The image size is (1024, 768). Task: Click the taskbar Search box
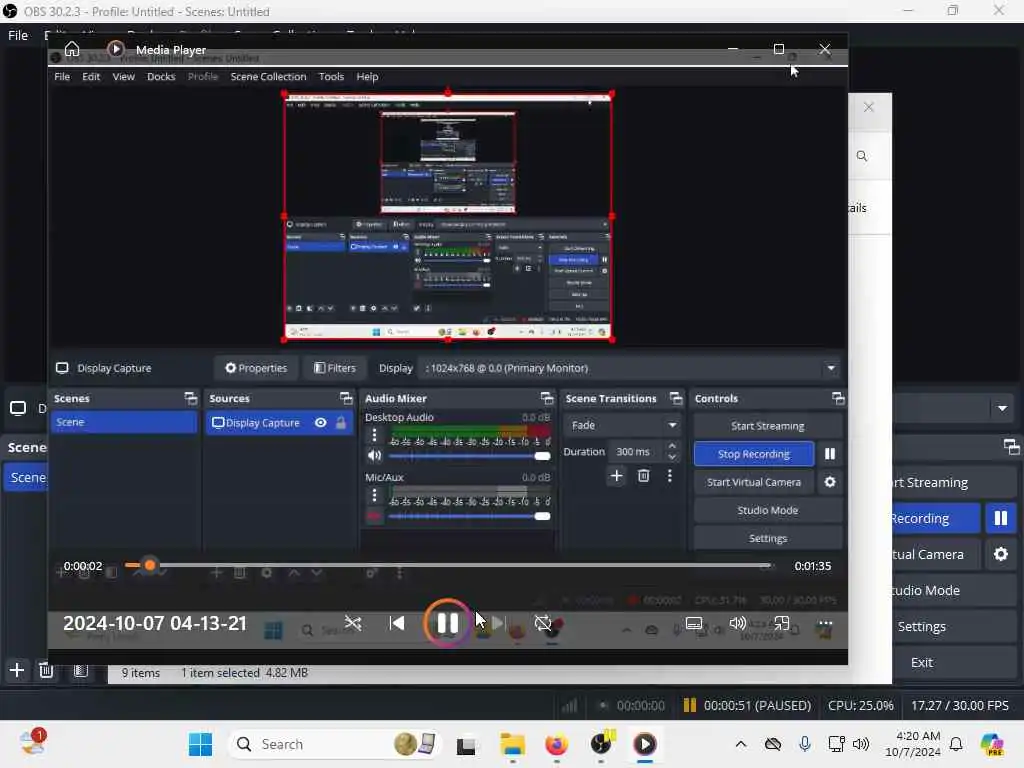point(336,744)
